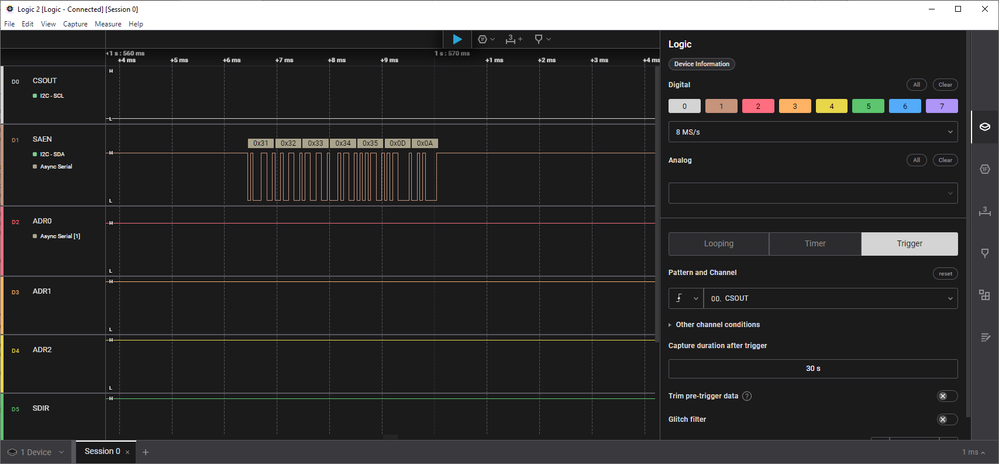
Task: Toggle Trim pre-trigger data switch
Action: pos(947,396)
